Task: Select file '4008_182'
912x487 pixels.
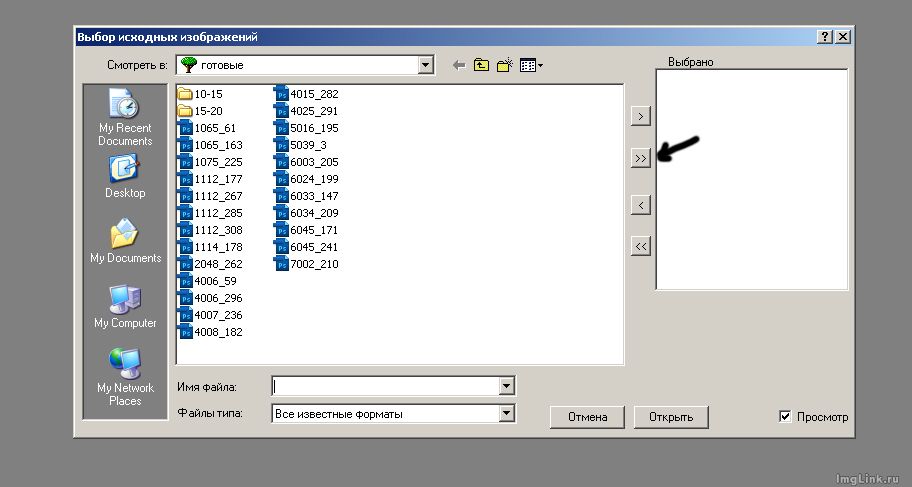Action: point(211,332)
